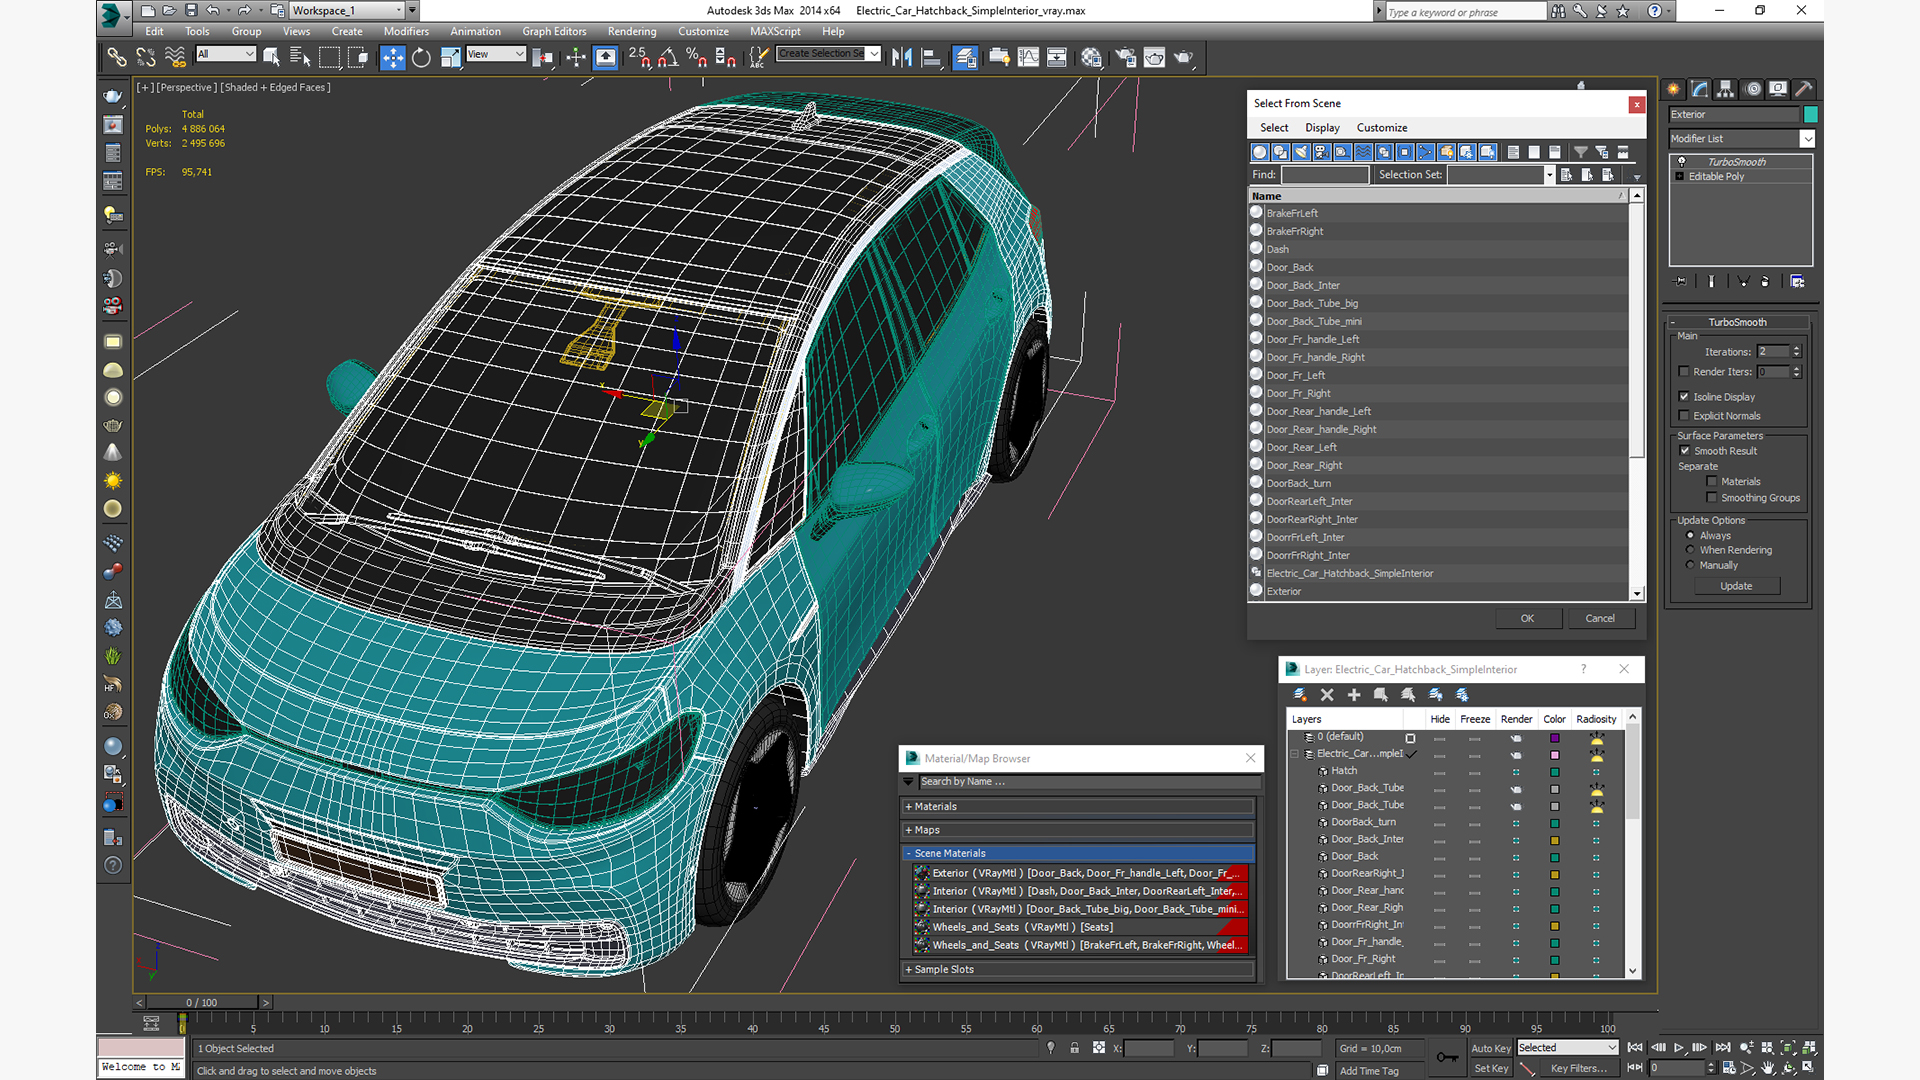Open Select by Name tool in main toolbar
Viewport: 1920px width, 1080px height.
[x=299, y=57]
